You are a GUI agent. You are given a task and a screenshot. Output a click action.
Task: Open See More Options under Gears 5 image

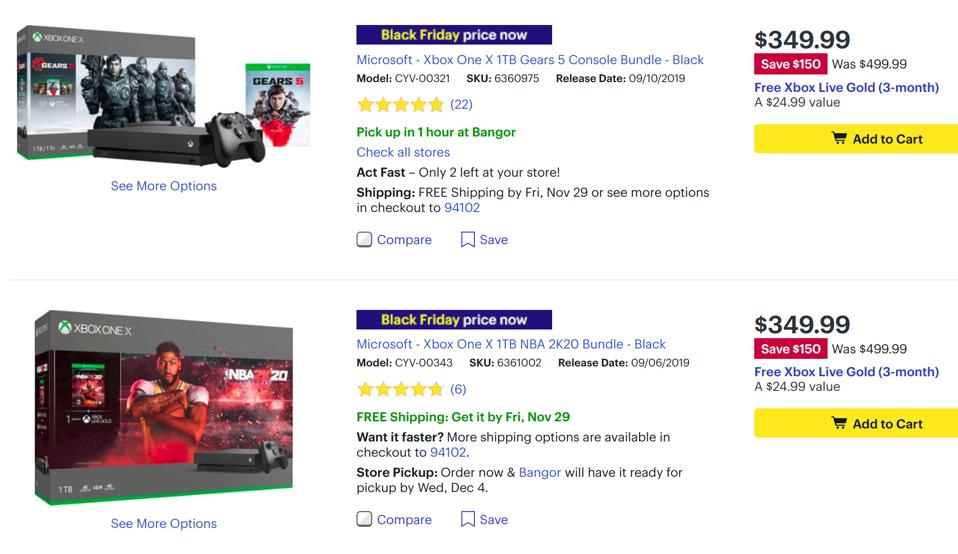(x=163, y=186)
